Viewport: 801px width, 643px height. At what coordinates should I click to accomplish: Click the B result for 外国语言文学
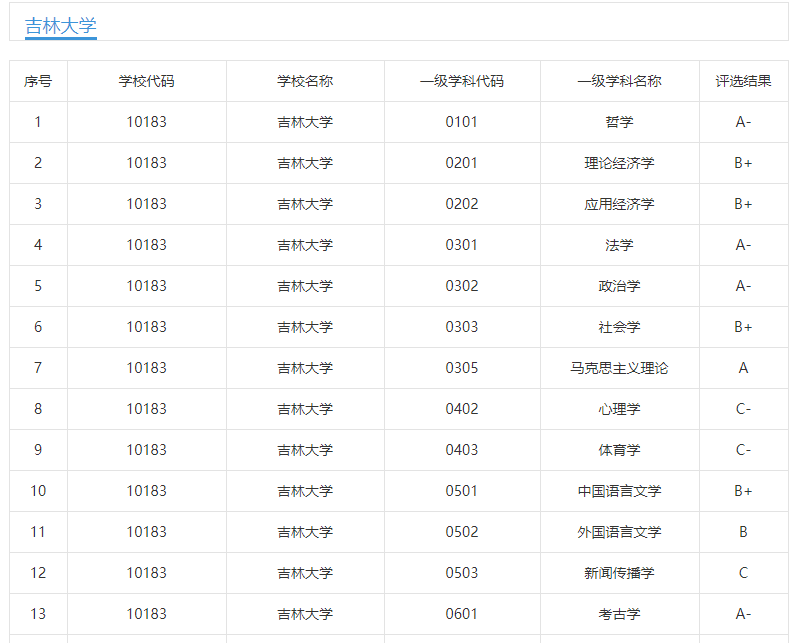743,532
